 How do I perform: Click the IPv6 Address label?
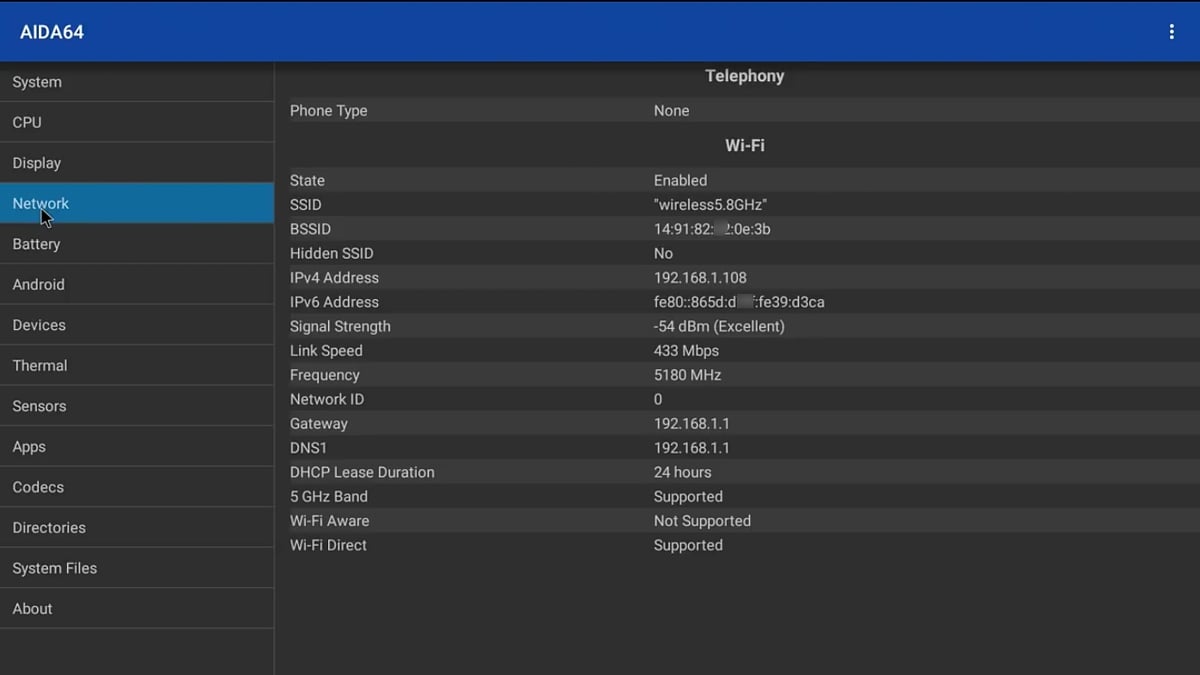pos(334,302)
